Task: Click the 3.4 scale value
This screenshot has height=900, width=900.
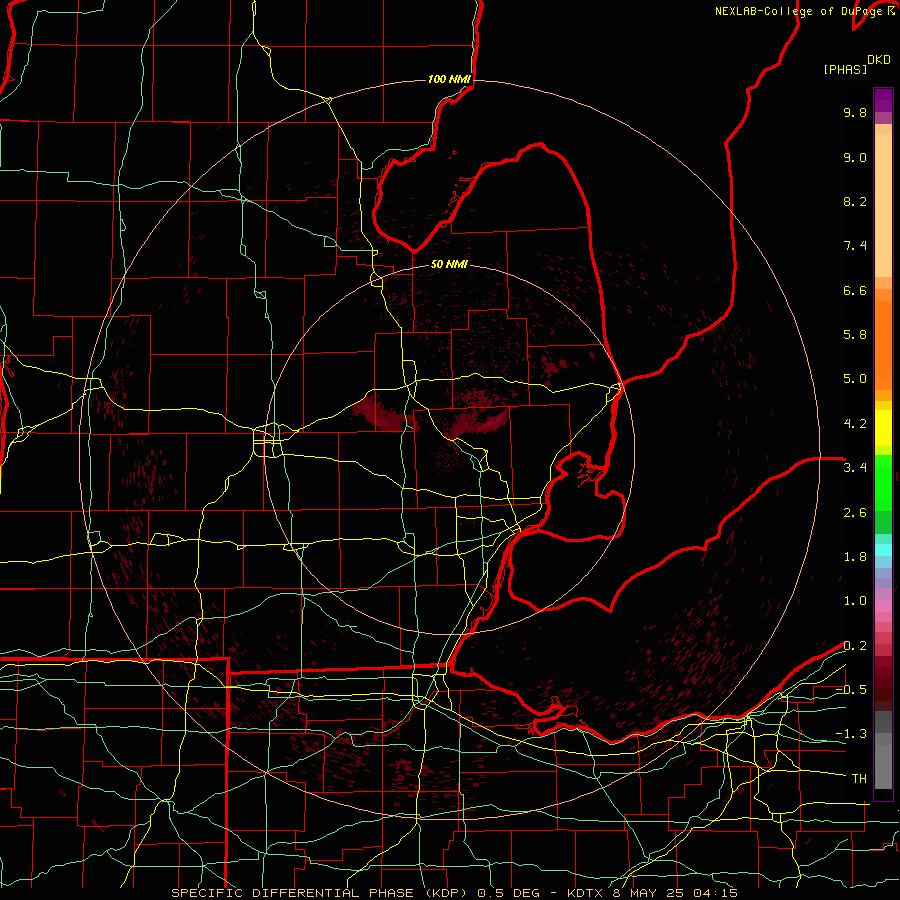Action: (855, 468)
